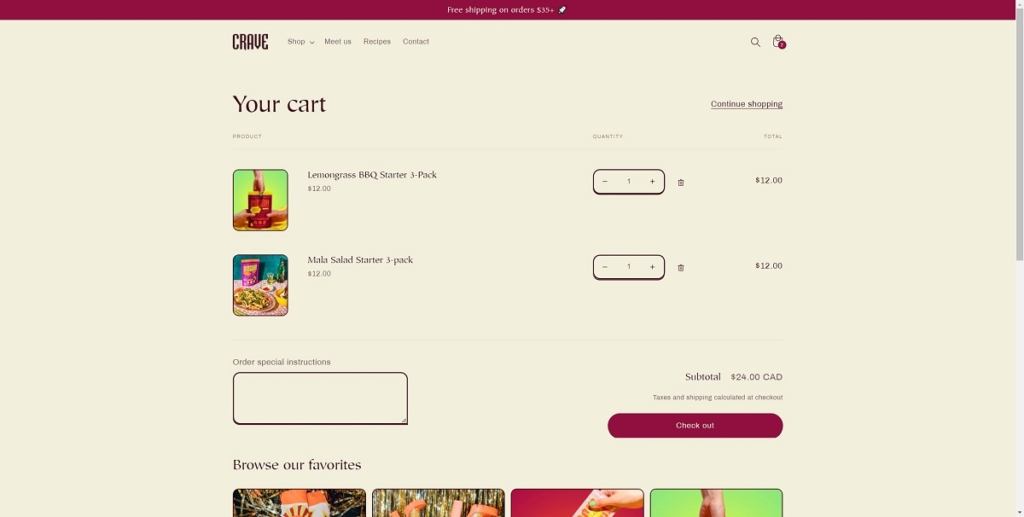1024x517 pixels.
Task: Open the Recipes menu item
Action: (x=377, y=42)
